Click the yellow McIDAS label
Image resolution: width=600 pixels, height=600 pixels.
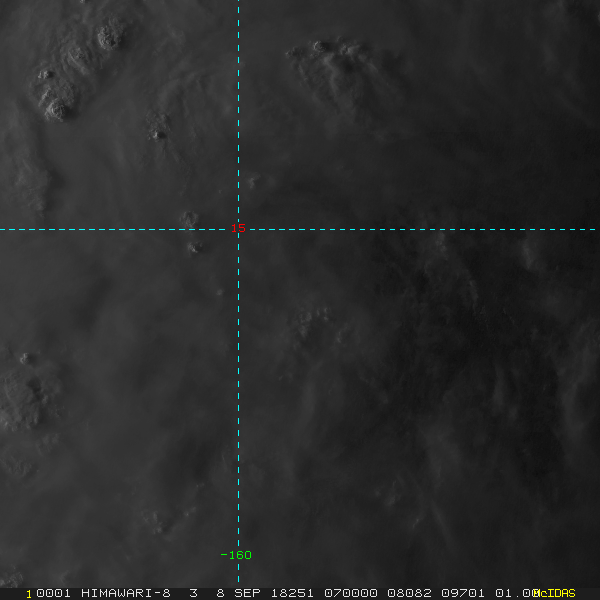(554, 593)
